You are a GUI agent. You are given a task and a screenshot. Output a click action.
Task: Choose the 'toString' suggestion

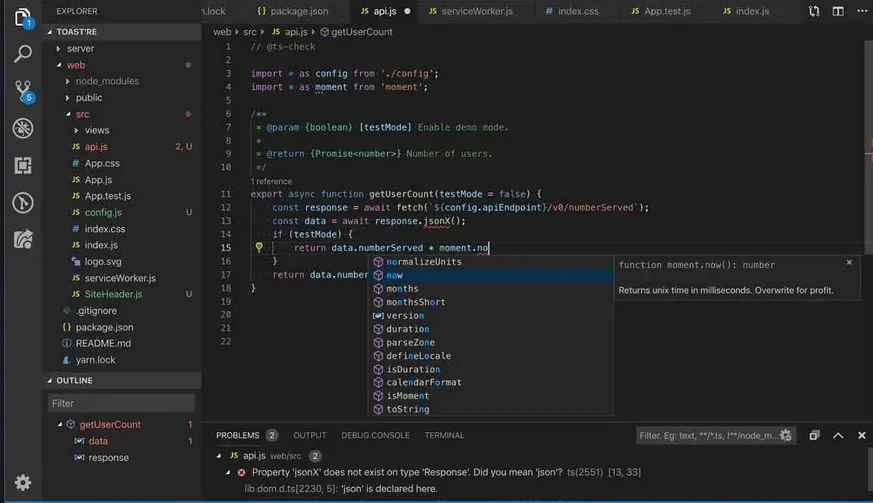click(x=491, y=409)
